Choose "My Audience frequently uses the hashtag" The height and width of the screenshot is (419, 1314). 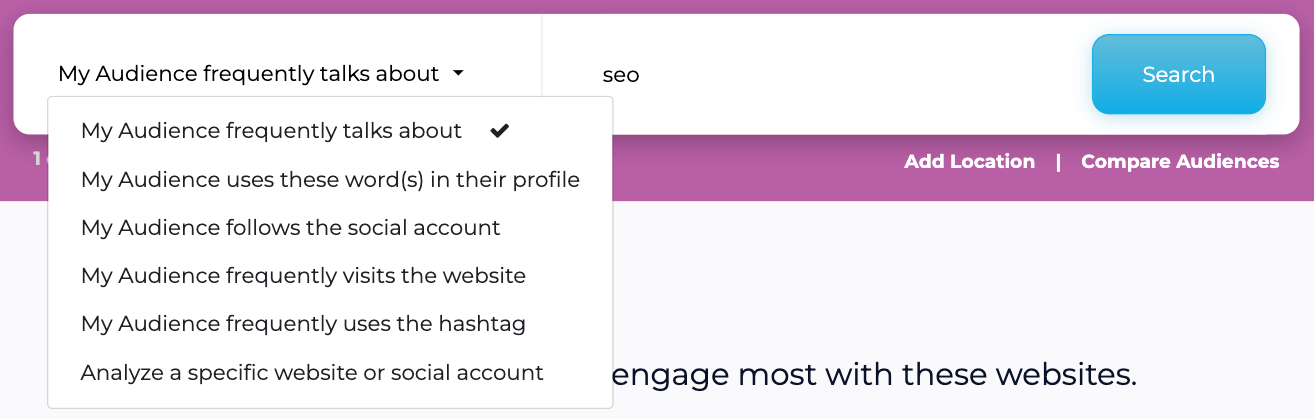click(303, 324)
